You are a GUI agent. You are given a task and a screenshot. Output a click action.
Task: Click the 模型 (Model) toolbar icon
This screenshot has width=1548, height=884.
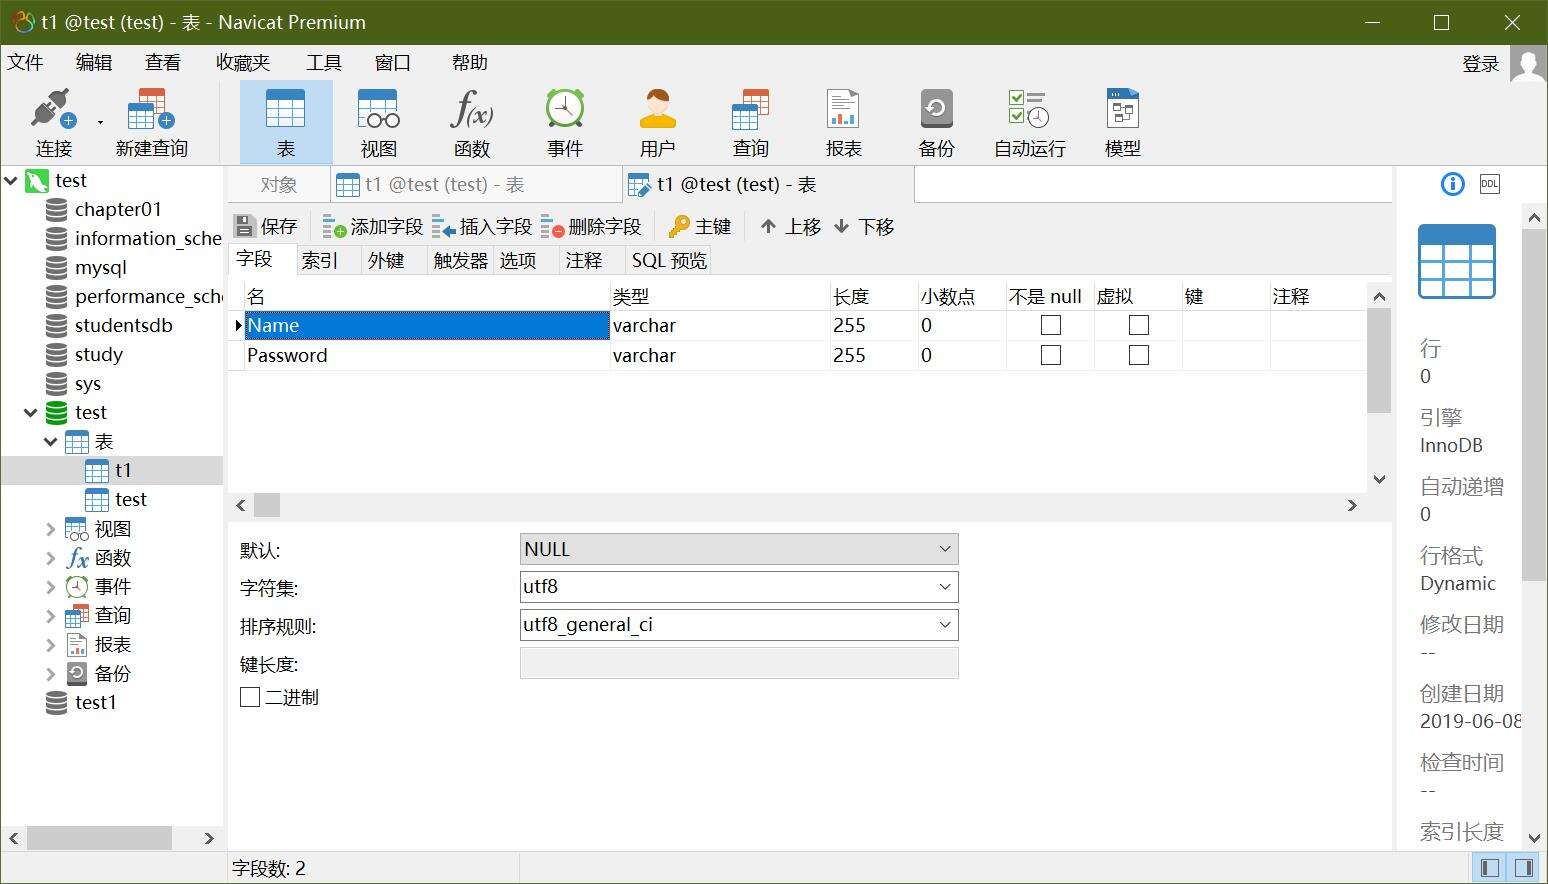[x=1122, y=122]
